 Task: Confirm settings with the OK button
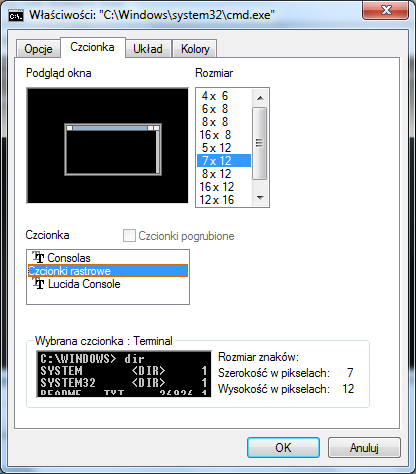[283, 447]
